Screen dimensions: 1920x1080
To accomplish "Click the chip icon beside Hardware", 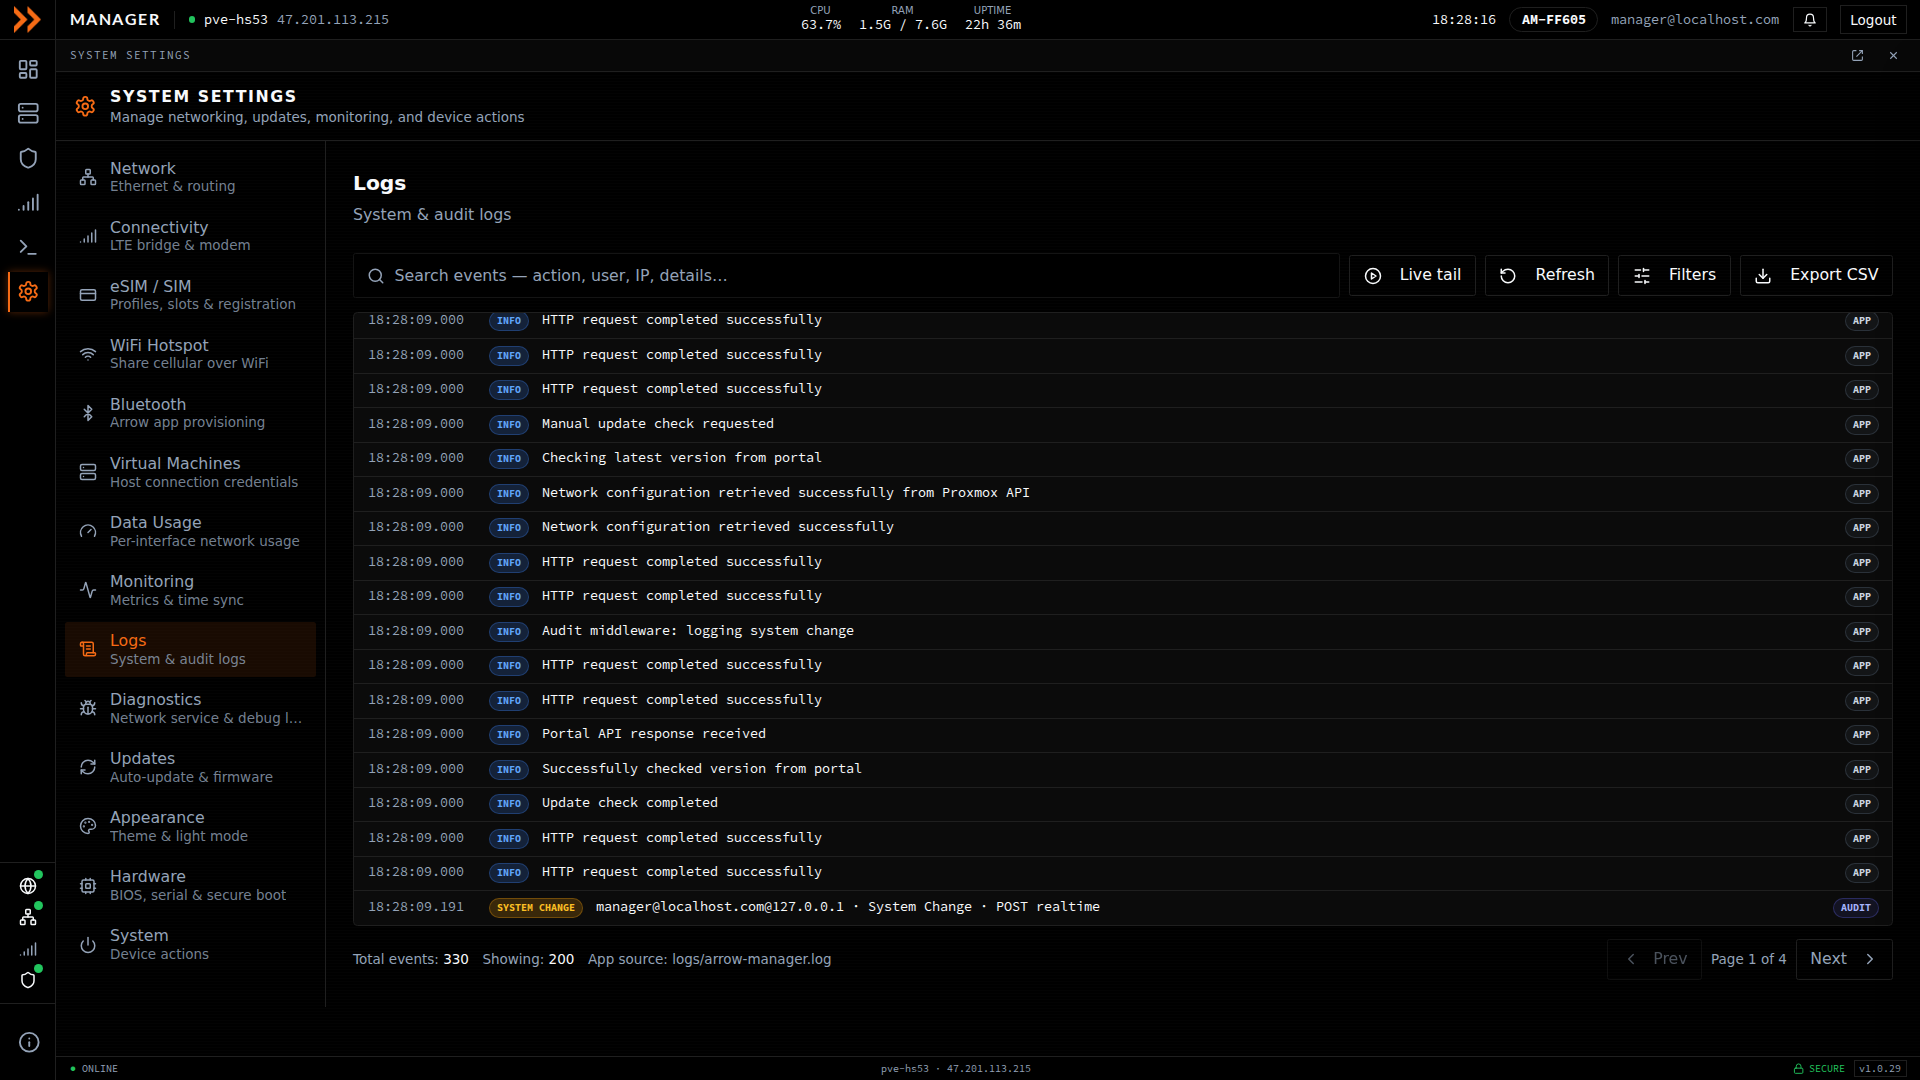I will 88,885.
